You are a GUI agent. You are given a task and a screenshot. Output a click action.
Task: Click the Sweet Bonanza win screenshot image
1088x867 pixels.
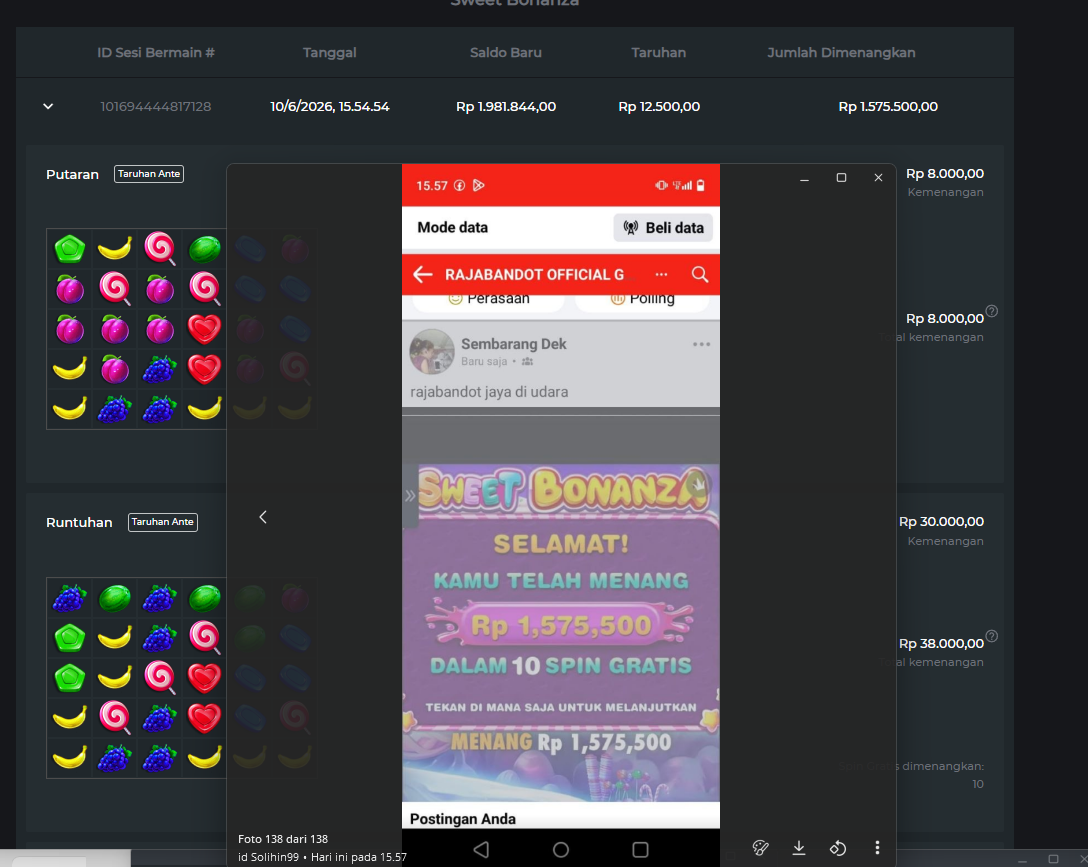point(561,632)
